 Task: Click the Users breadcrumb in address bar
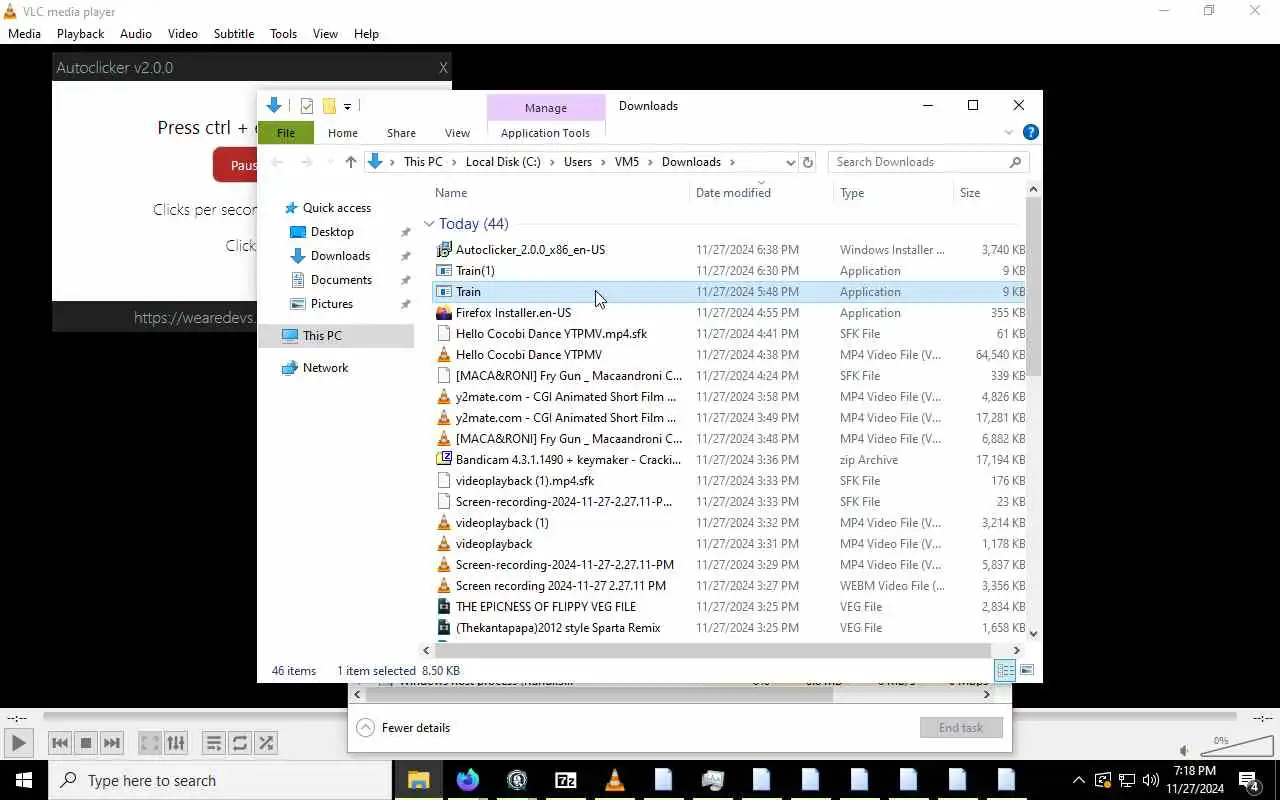pyautogui.click(x=578, y=162)
